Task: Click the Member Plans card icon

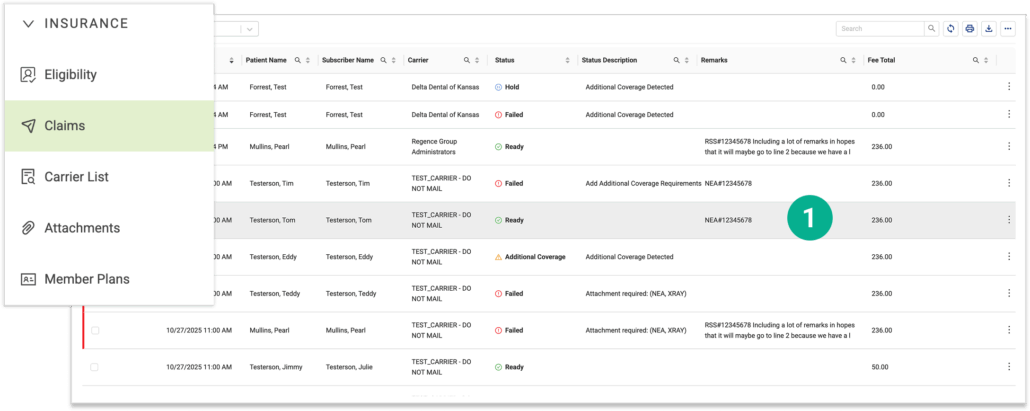Action: click(x=28, y=279)
